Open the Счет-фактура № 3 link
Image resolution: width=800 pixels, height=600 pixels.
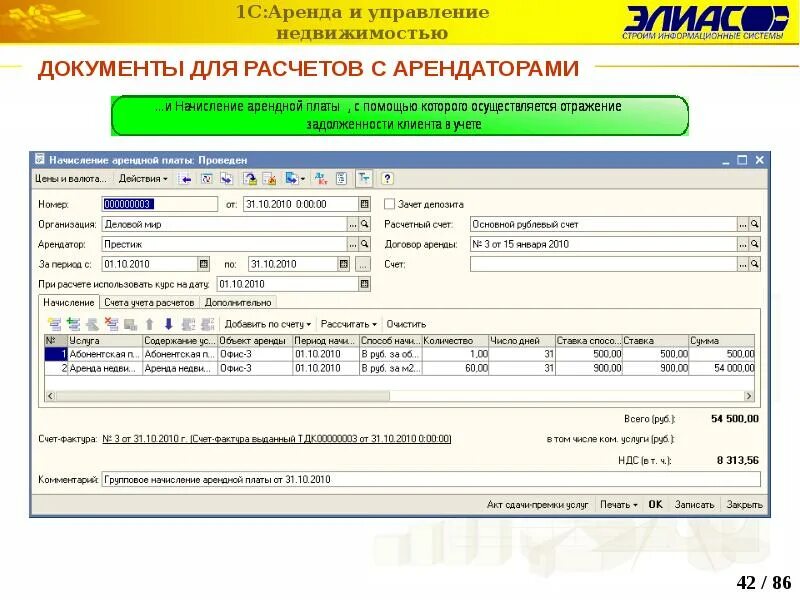(277, 439)
